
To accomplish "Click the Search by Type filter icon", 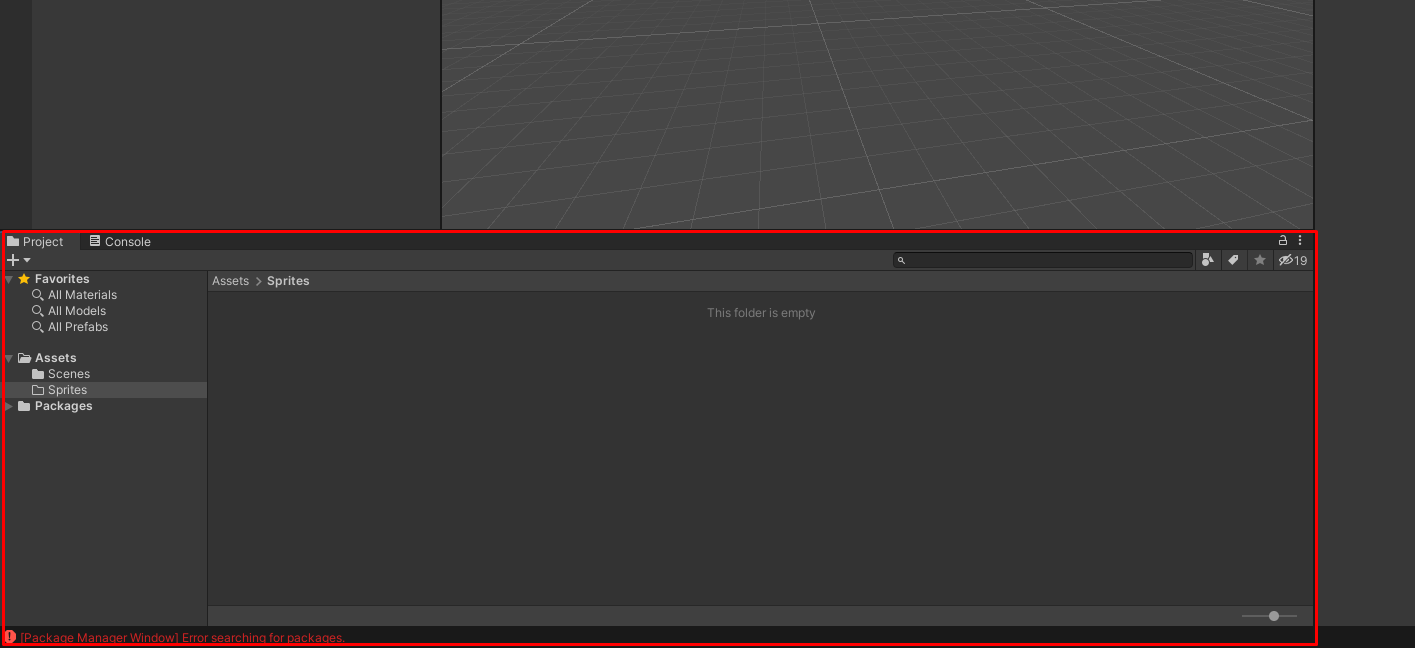I will point(1208,260).
